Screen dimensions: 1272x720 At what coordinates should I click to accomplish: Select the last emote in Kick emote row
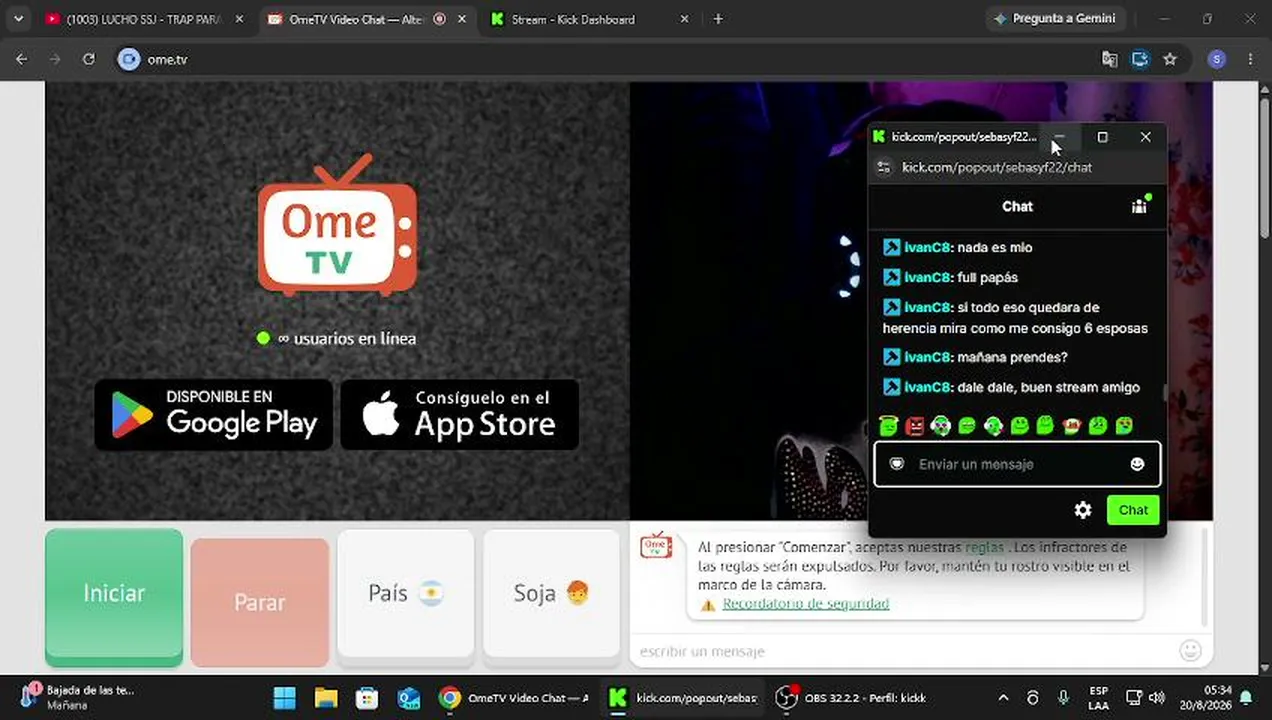pyautogui.click(x=1124, y=426)
